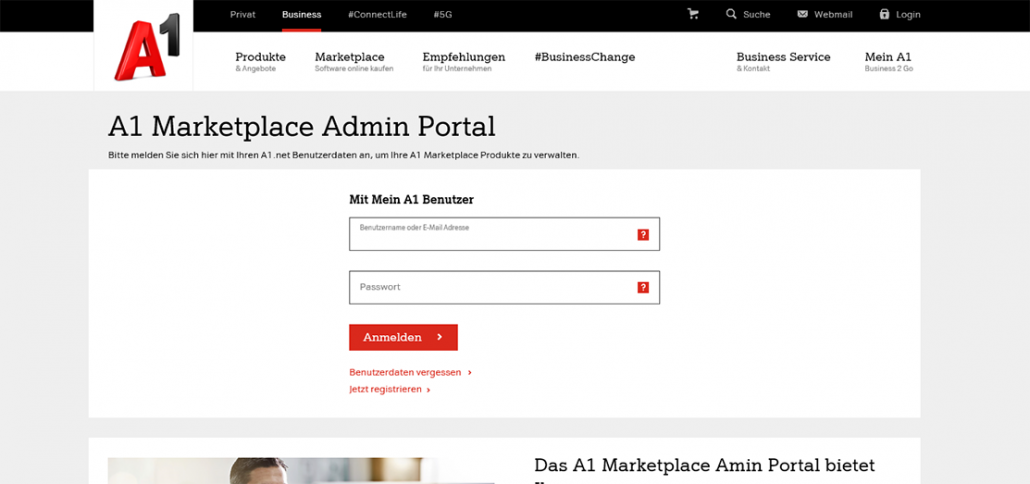This screenshot has height=484, width=1030.
Task: Click the help icon in username field
Action: pyautogui.click(x=643, y=234)
